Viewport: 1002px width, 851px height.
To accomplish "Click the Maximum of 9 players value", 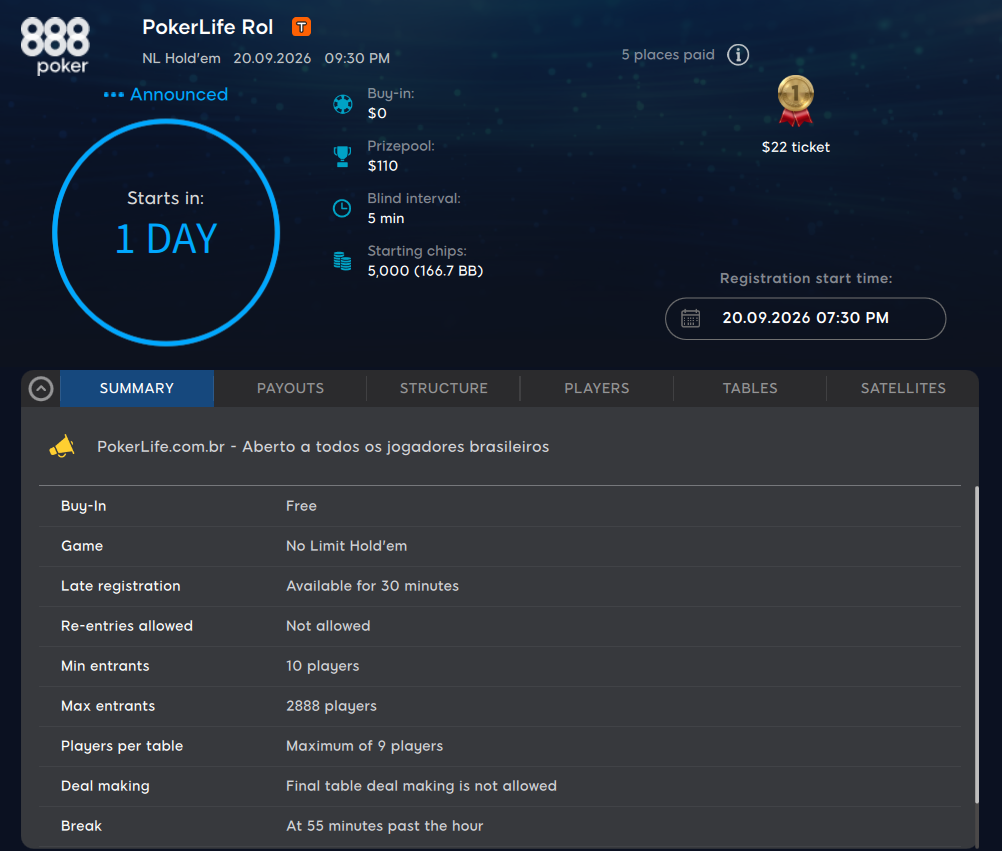I will click(x=364, y=746).
